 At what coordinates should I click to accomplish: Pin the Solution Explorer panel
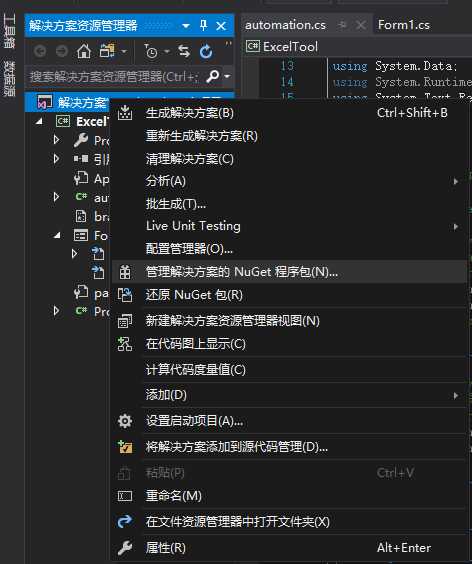(204, 26)
